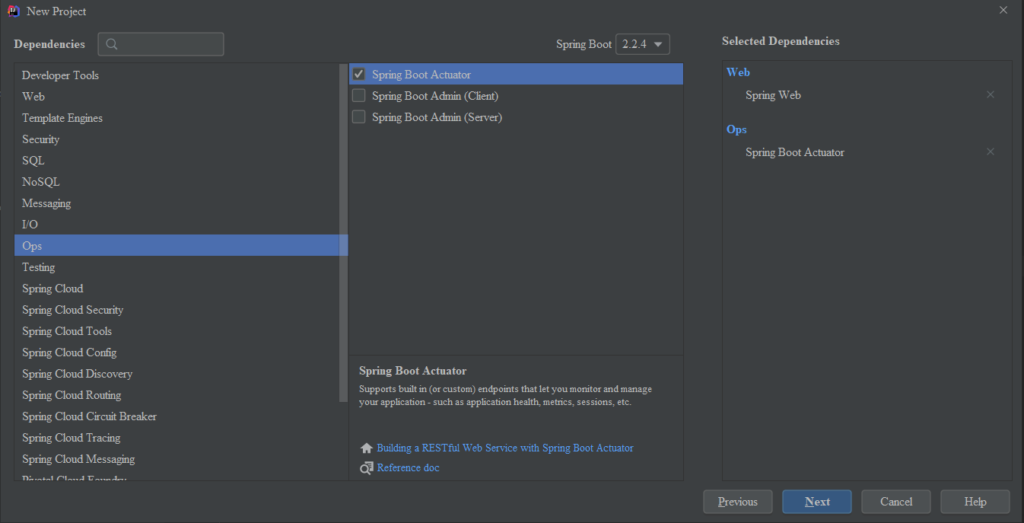The height and width of the screenshot is (523, 1024).
Task: Remove Spring Web using its X icon
Action: point(990,95)
